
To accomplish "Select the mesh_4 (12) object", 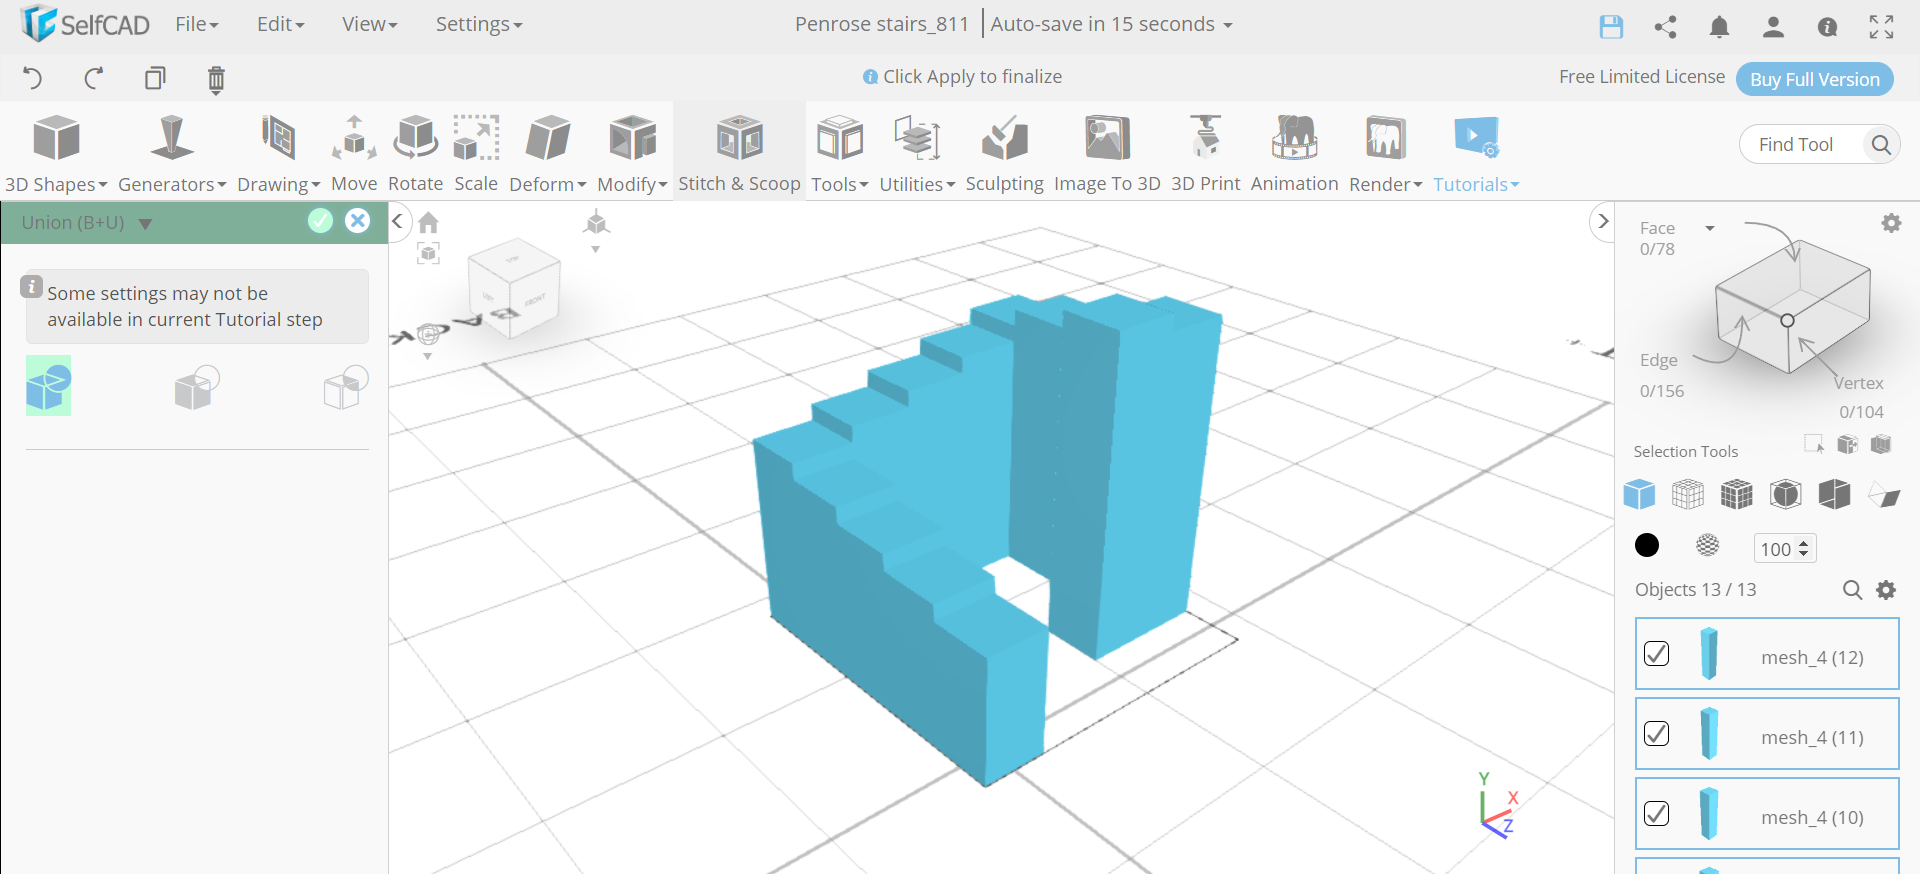I will (1767, 654).
